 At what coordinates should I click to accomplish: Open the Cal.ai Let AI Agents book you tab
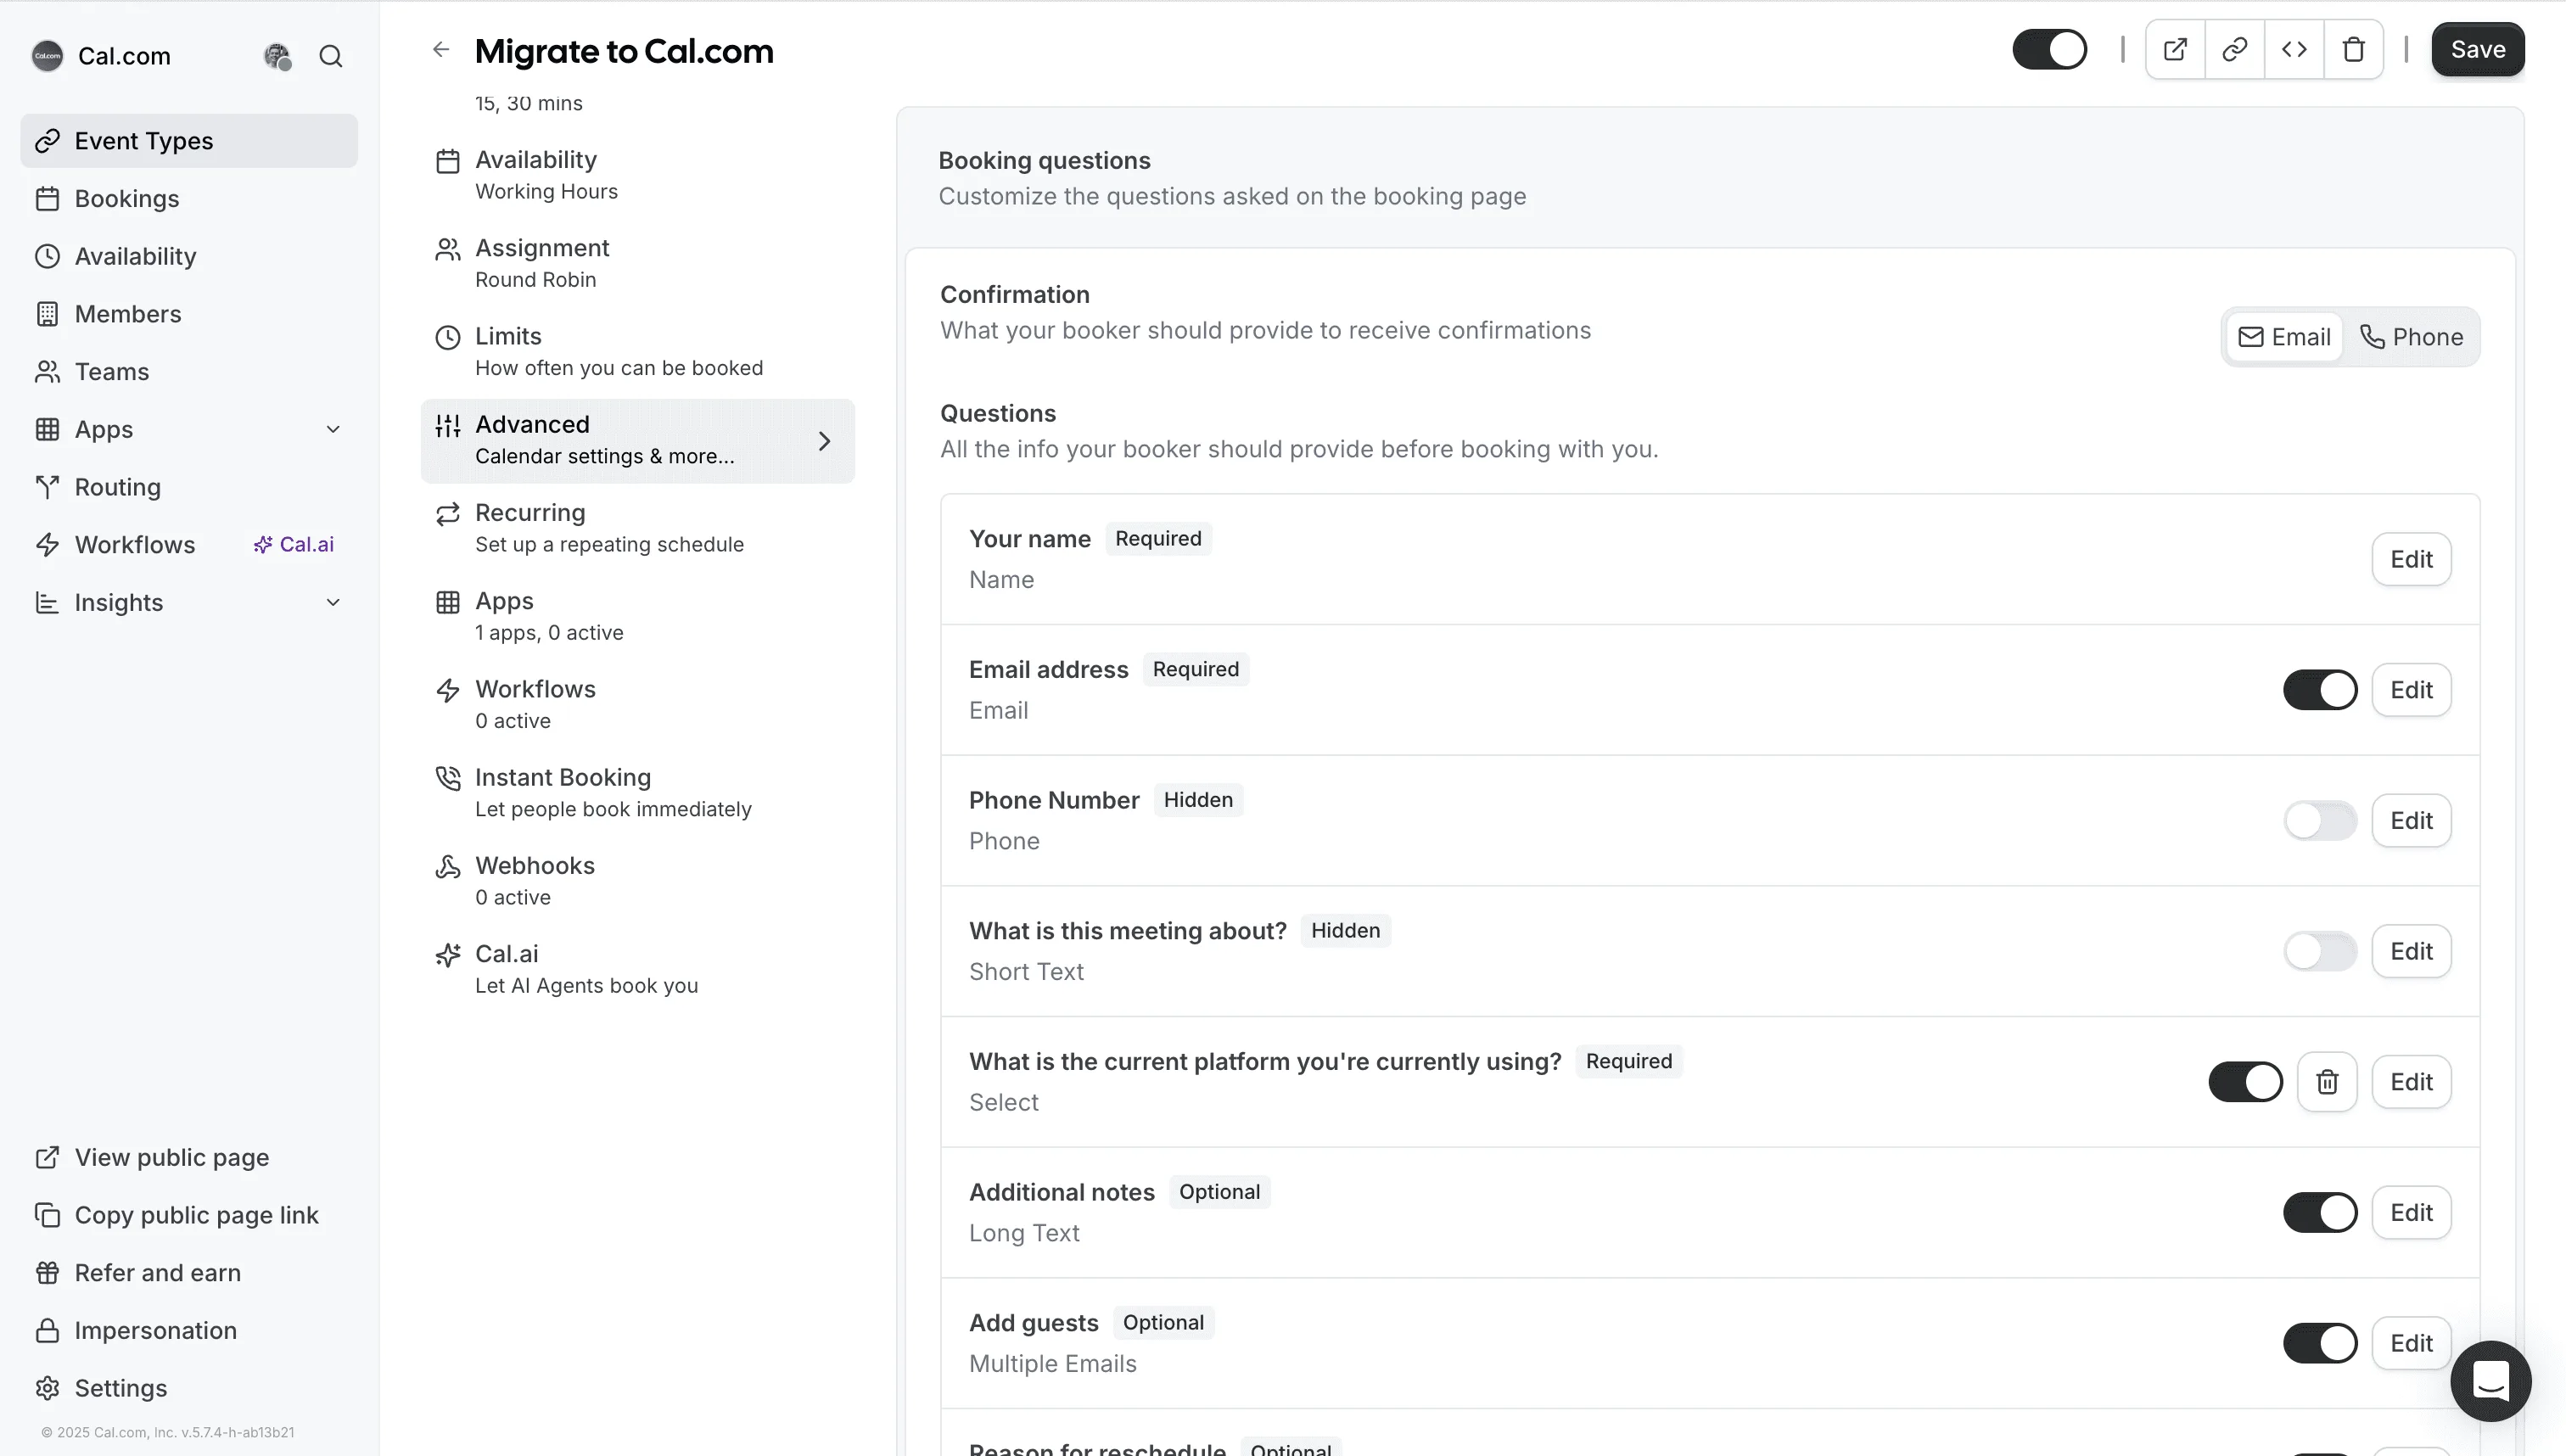[637, 969]
